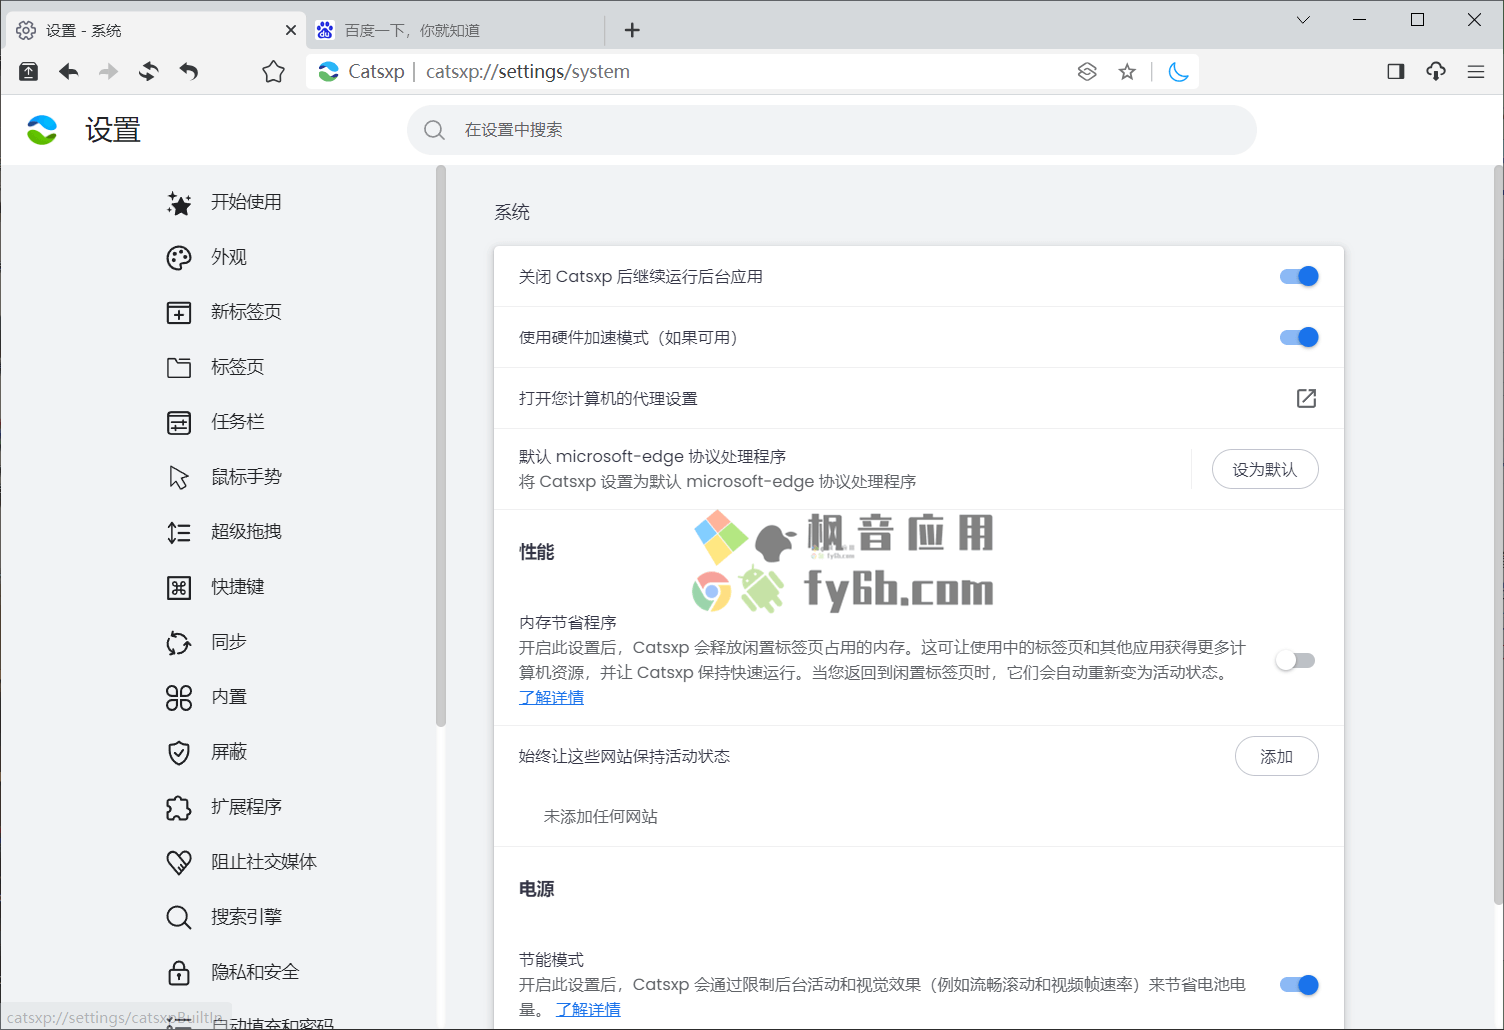This screenshot has width=1504, height=1030.
Task: Click the main page scrollbar thumb
Action: pos(1498,535)
